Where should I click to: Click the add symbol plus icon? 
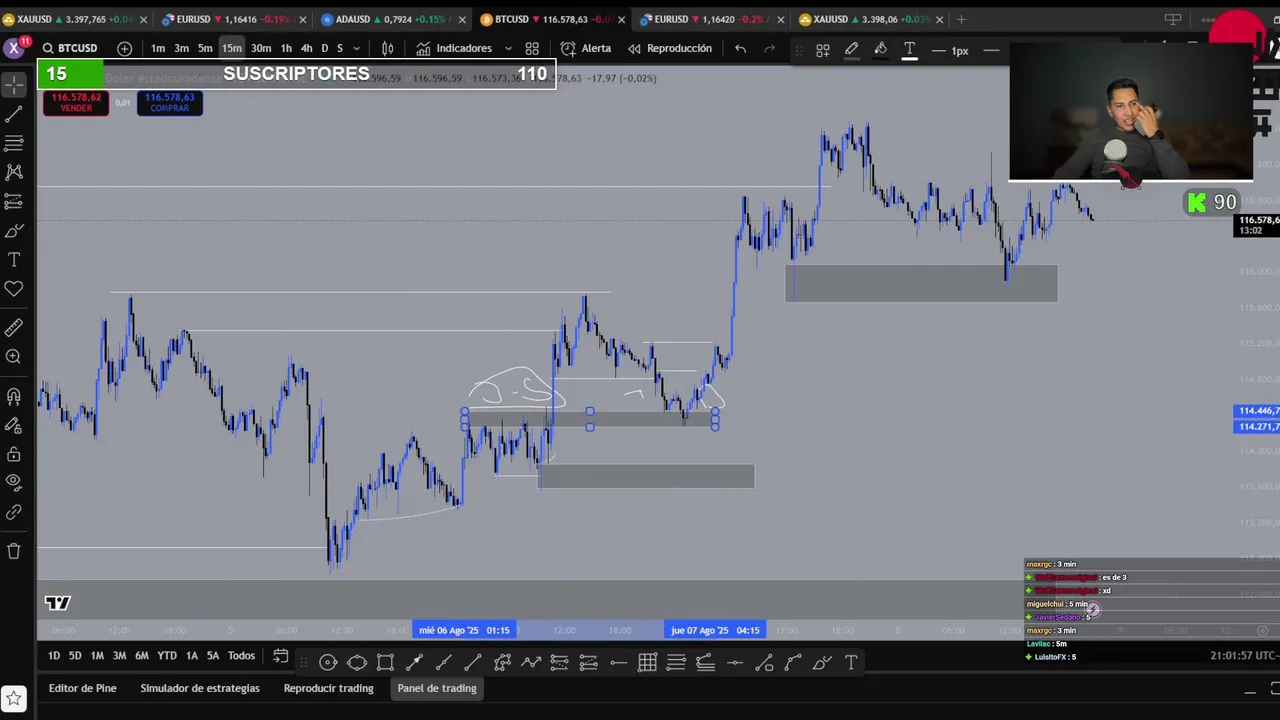[124, 48]
